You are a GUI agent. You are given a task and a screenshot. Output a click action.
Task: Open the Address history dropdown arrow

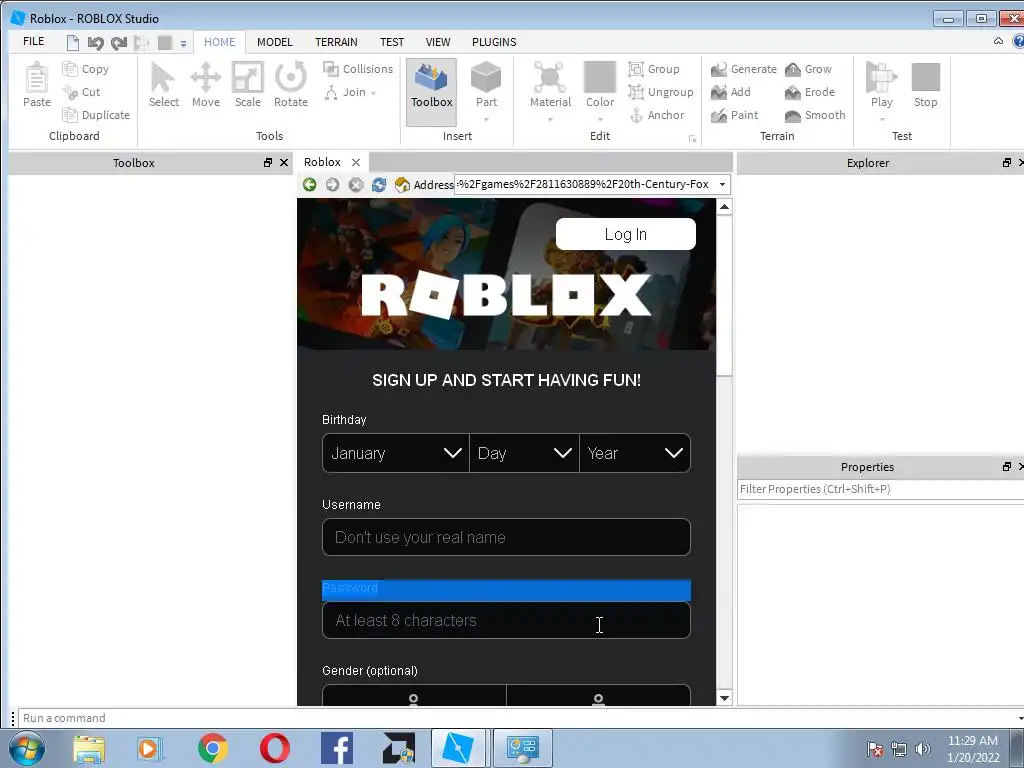pyautogui.click(x=722, y=184)
